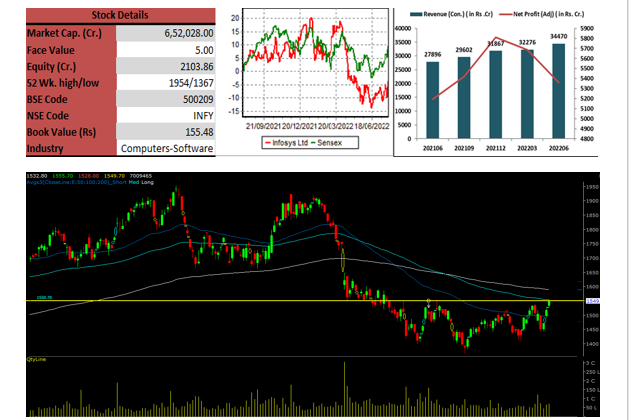Click the 5900 net profit axis value
The width and height of the screenshot is (629, 420).
586,28
